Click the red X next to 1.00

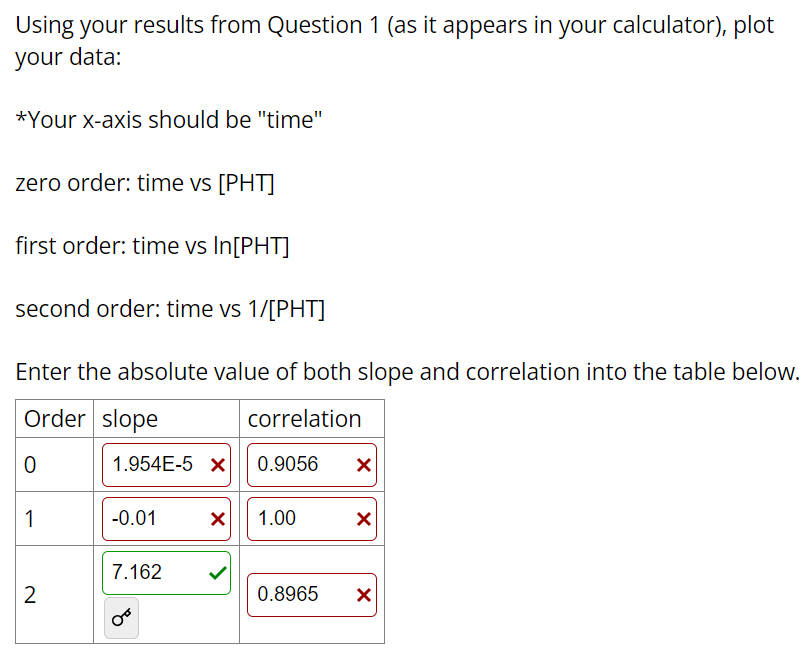click(362, 518)
